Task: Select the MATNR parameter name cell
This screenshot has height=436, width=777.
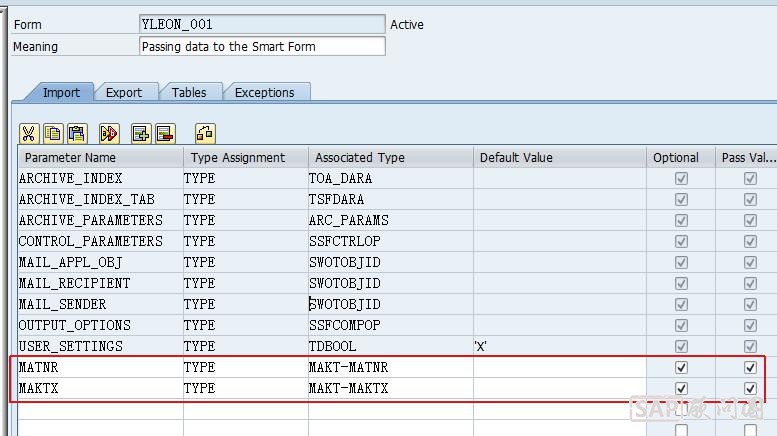Action: (101, 368)
